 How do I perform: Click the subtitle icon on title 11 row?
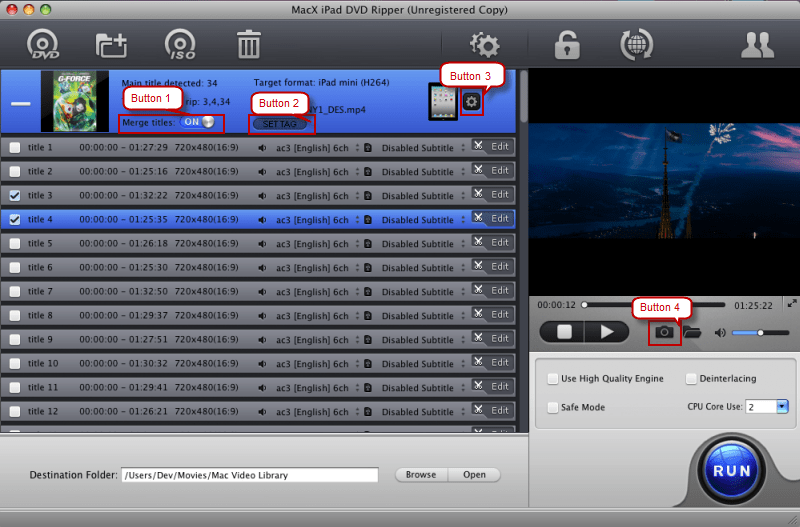click(368, 388)
